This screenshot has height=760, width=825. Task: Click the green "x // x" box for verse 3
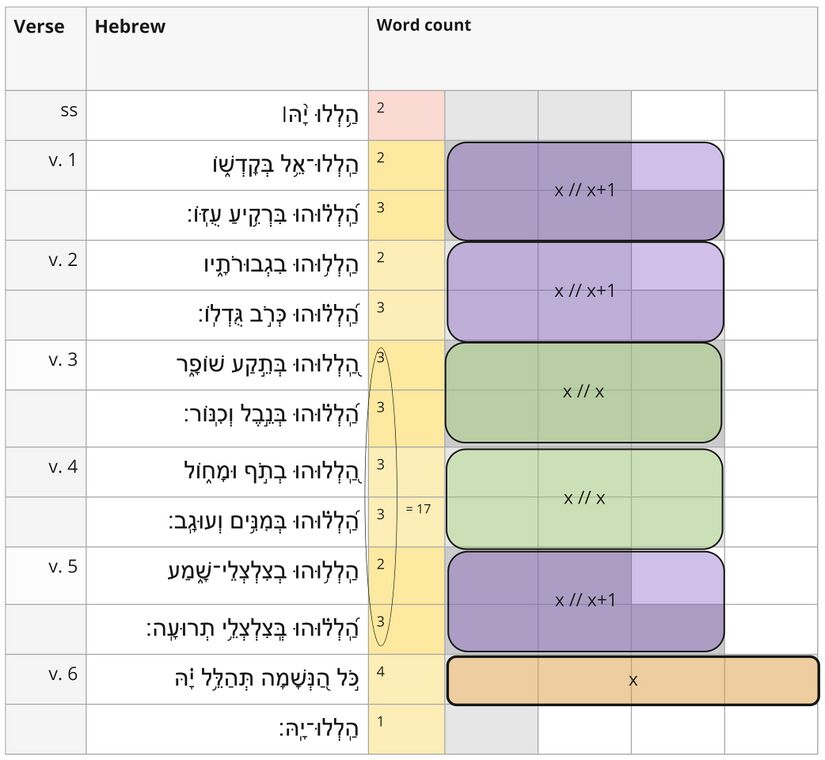coord(583,392)
